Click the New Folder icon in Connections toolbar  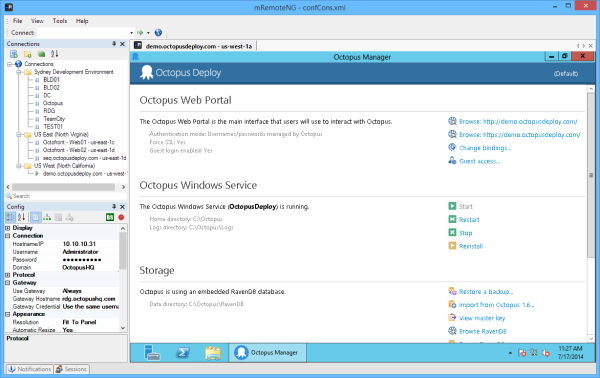tap(28, 54)
